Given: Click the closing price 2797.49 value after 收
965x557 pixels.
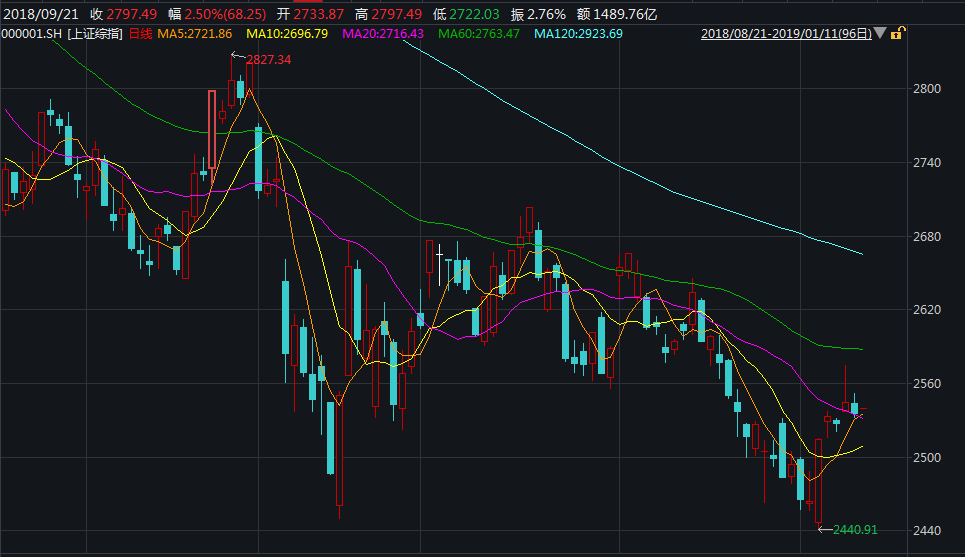Looking at the screenshot, I should pos(132,14).
